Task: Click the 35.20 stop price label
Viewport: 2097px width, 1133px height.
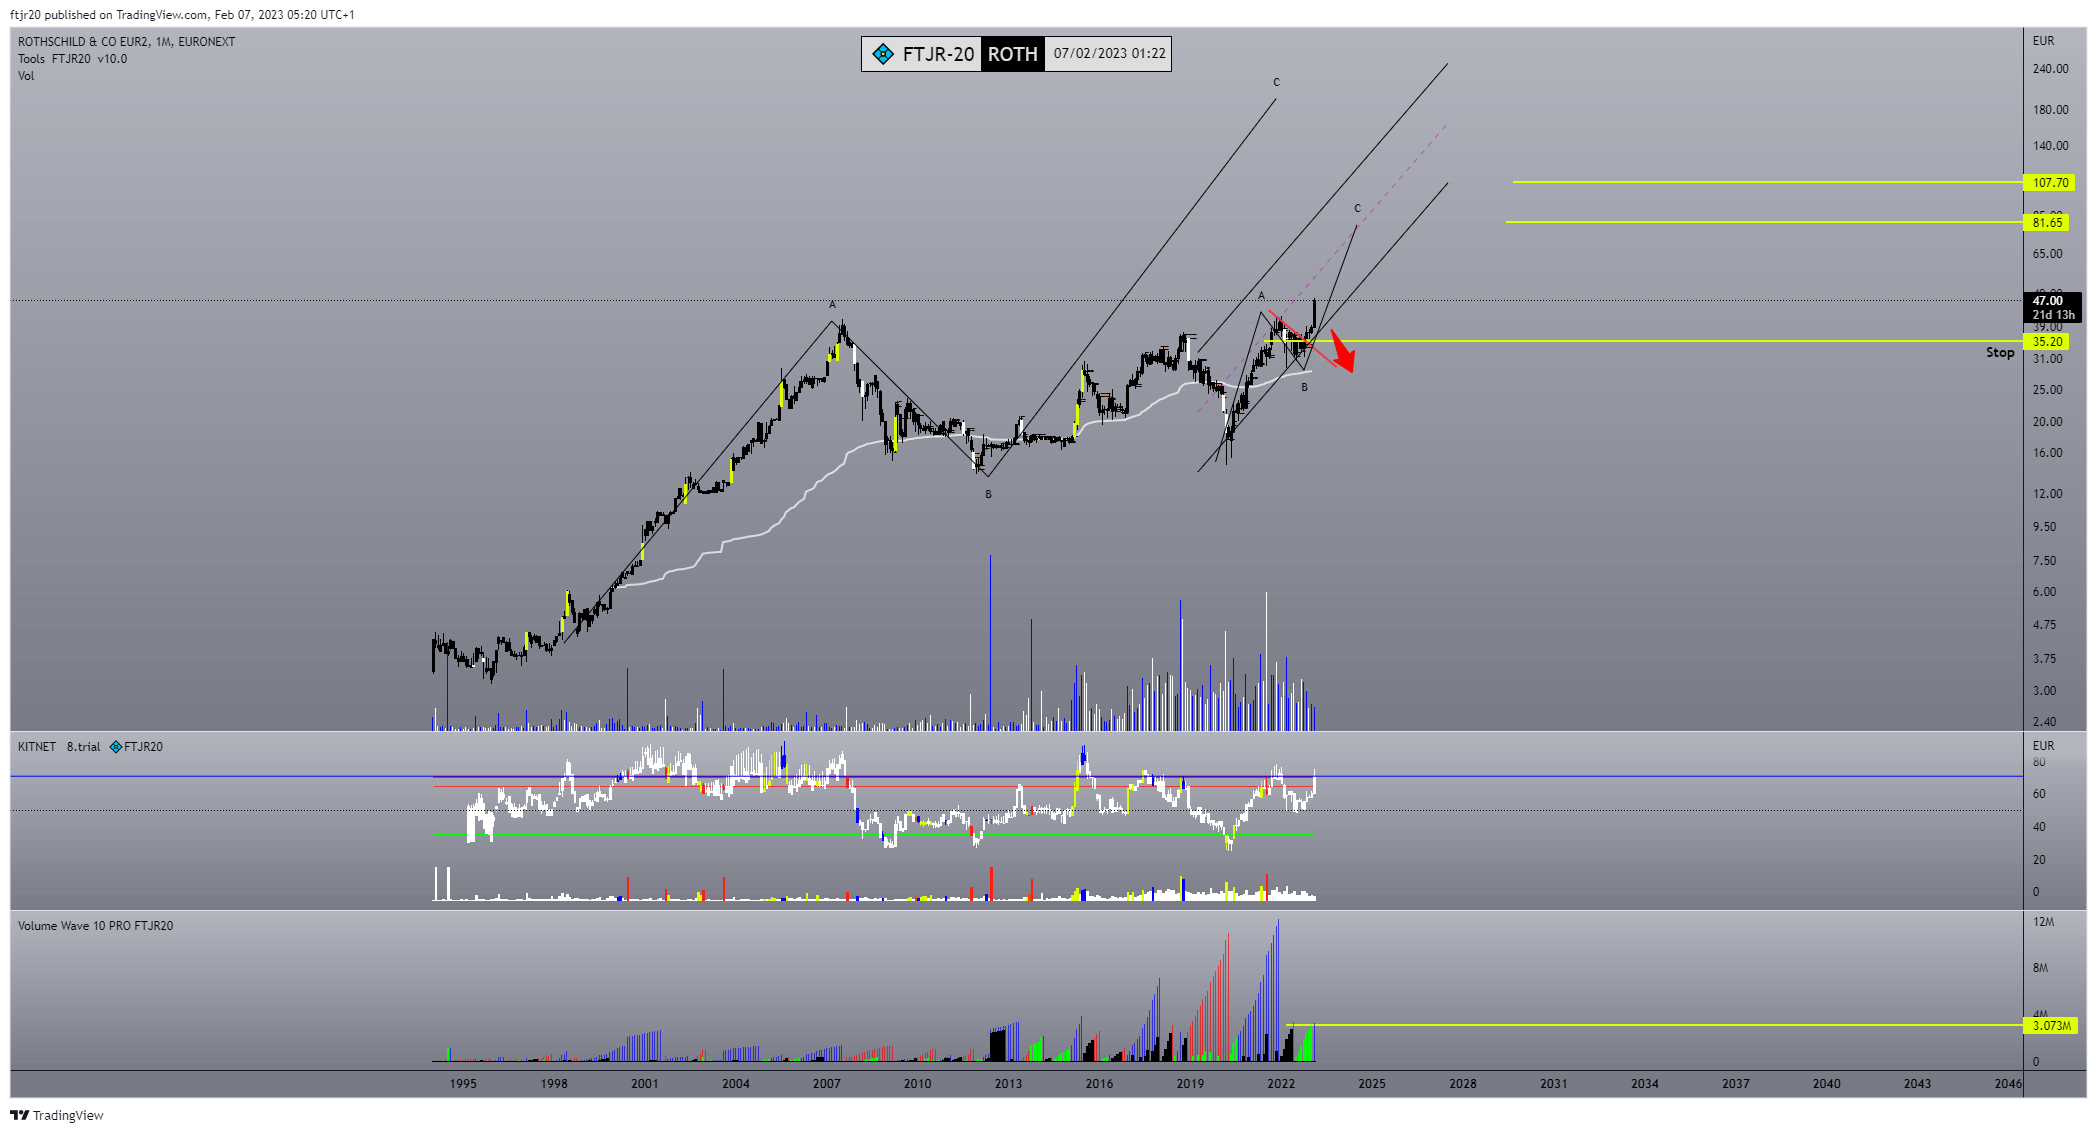Action: click(2047, 342)
